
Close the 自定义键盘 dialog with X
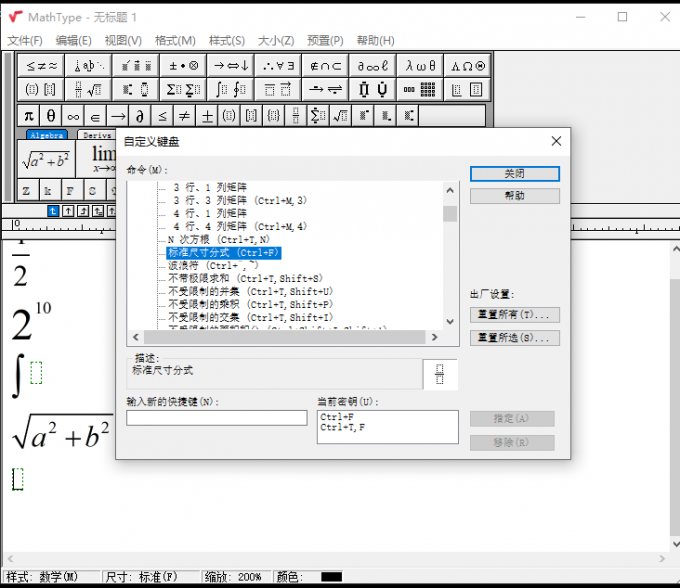coord(556,141)
